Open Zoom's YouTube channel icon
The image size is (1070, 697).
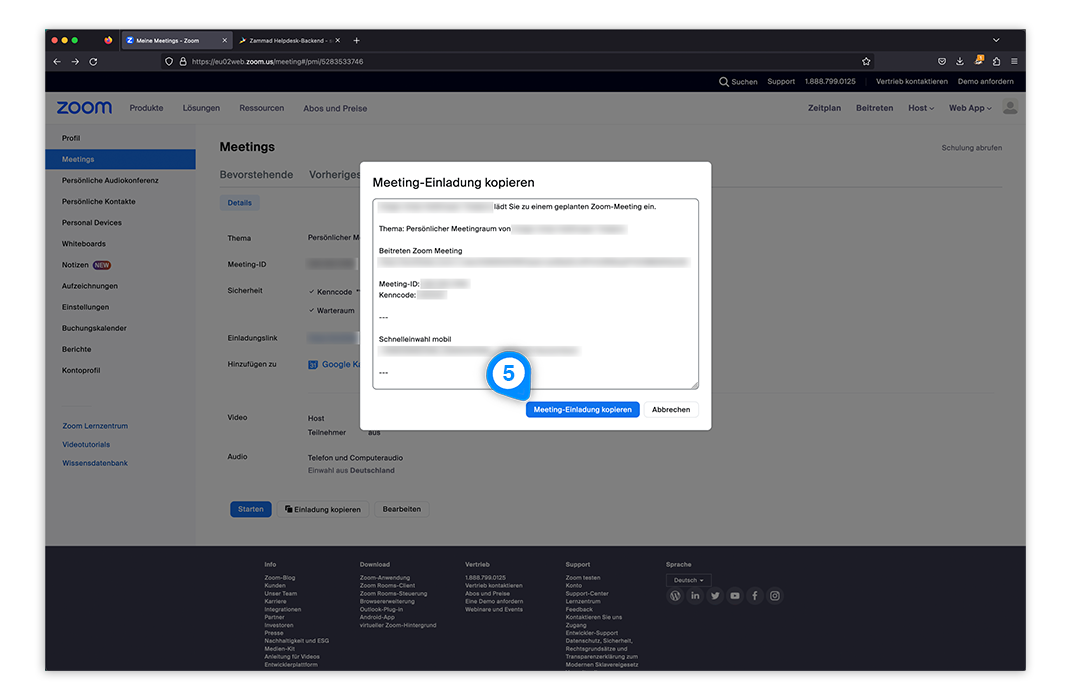click(735, 596)
